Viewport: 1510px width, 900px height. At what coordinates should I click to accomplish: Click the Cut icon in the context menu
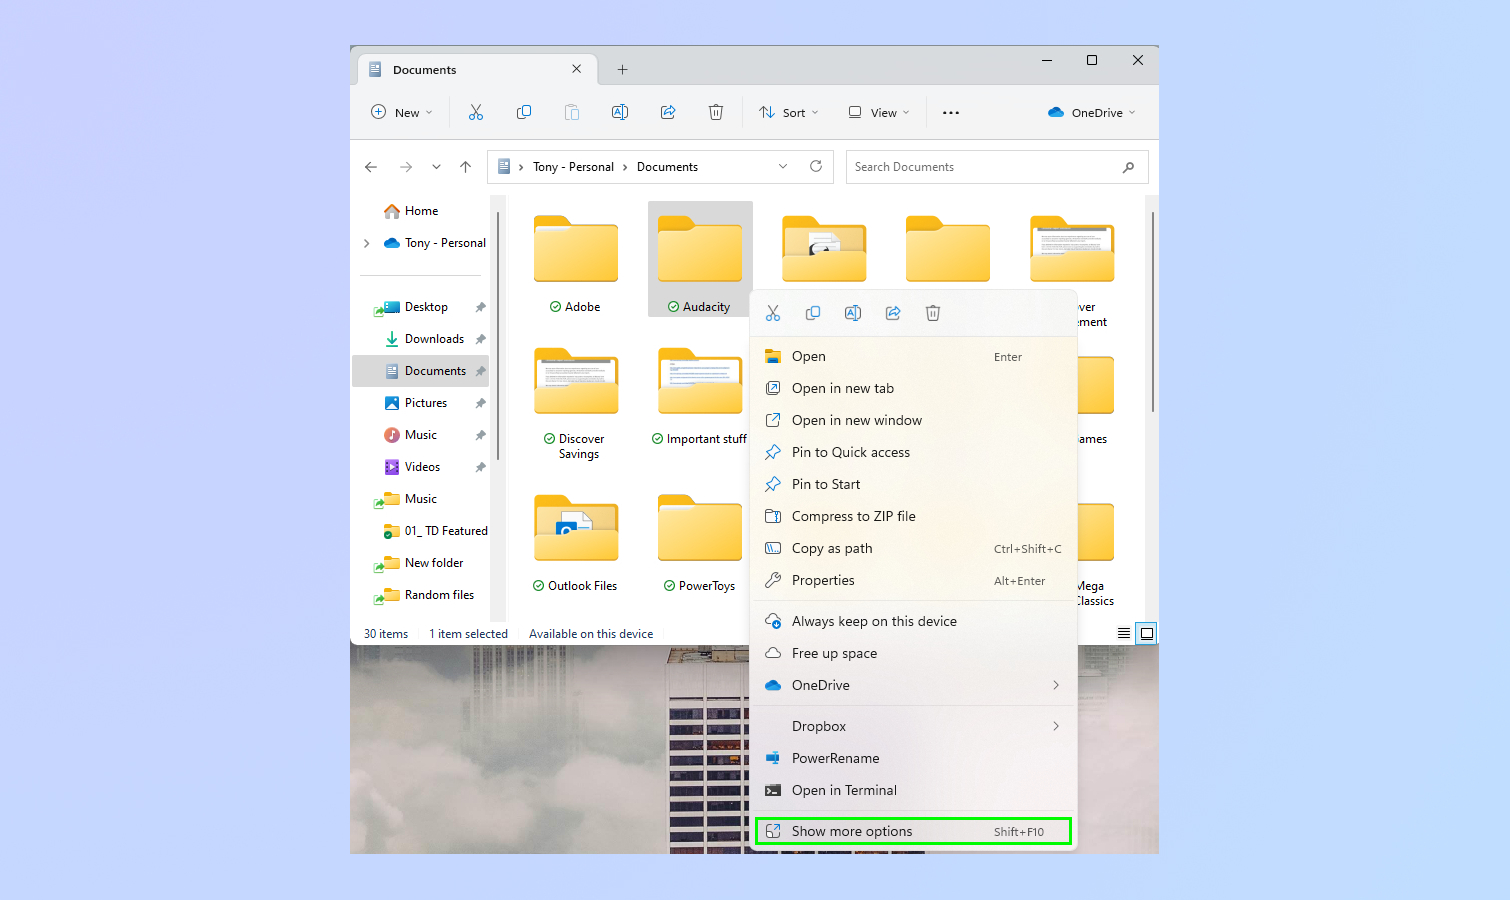pos(773,313)
